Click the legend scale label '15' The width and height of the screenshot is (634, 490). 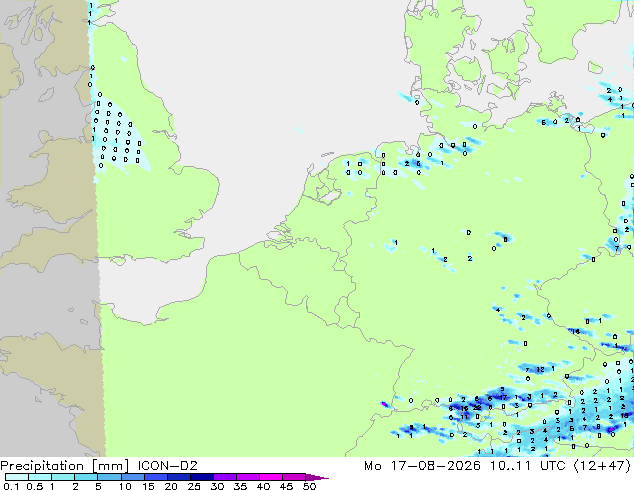(x=148, y=486)
